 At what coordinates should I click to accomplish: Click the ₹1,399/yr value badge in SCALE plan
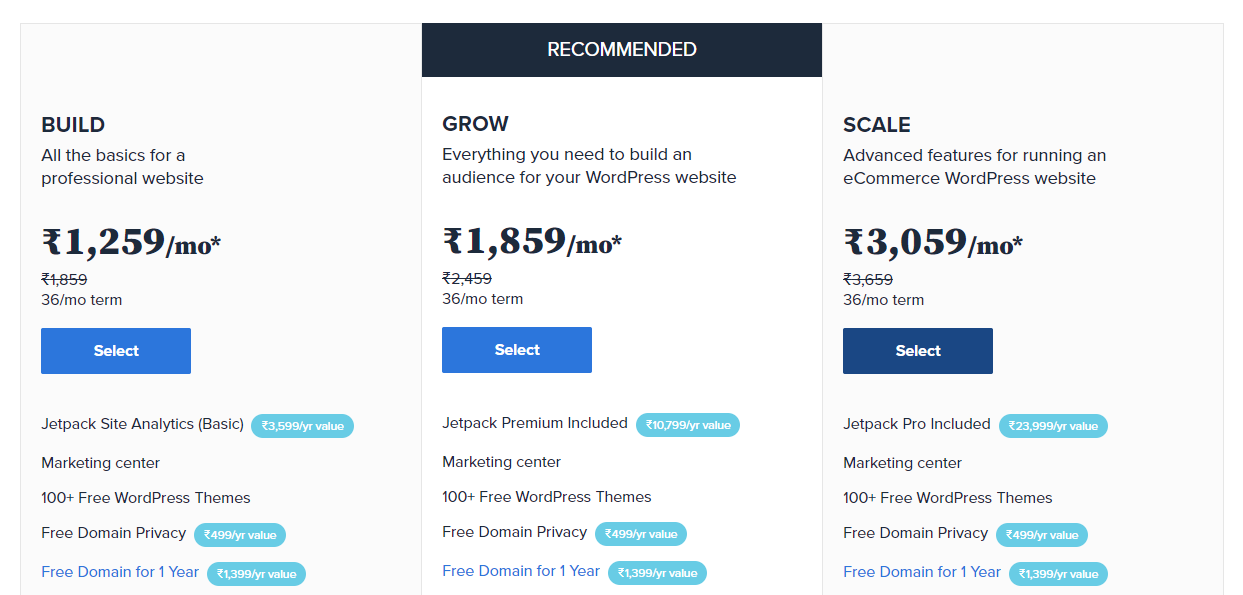coord(1058,574)
